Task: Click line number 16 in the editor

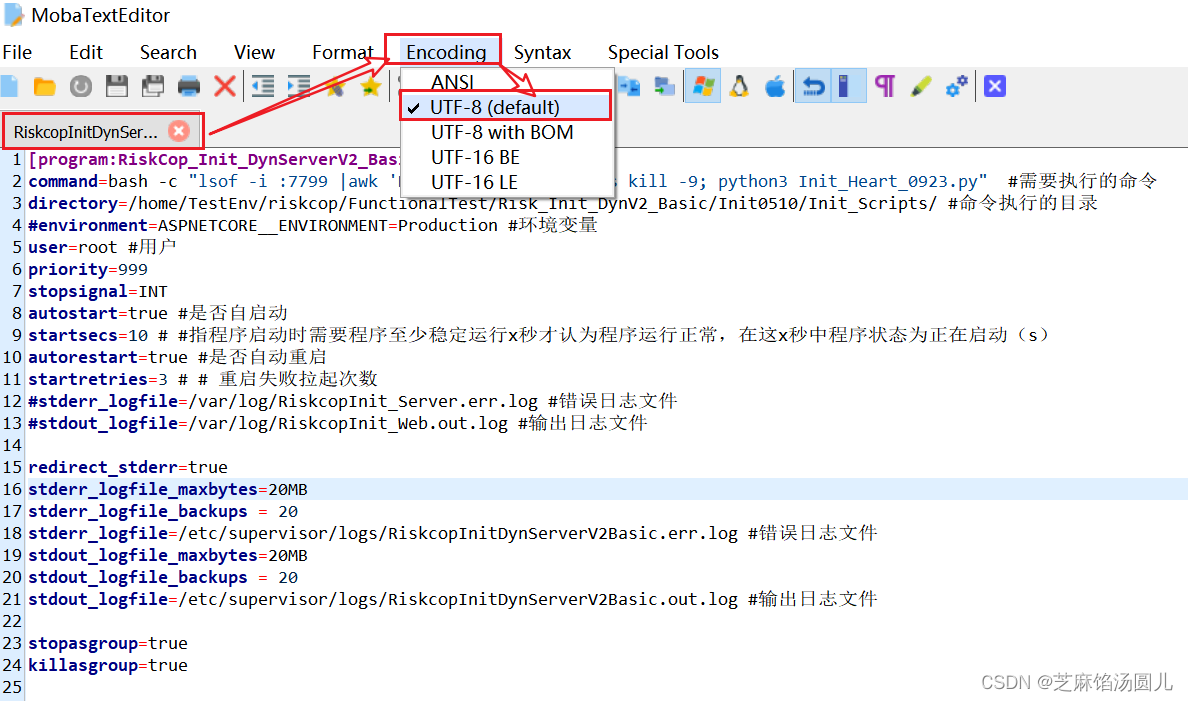Action: tap(12, 489)
